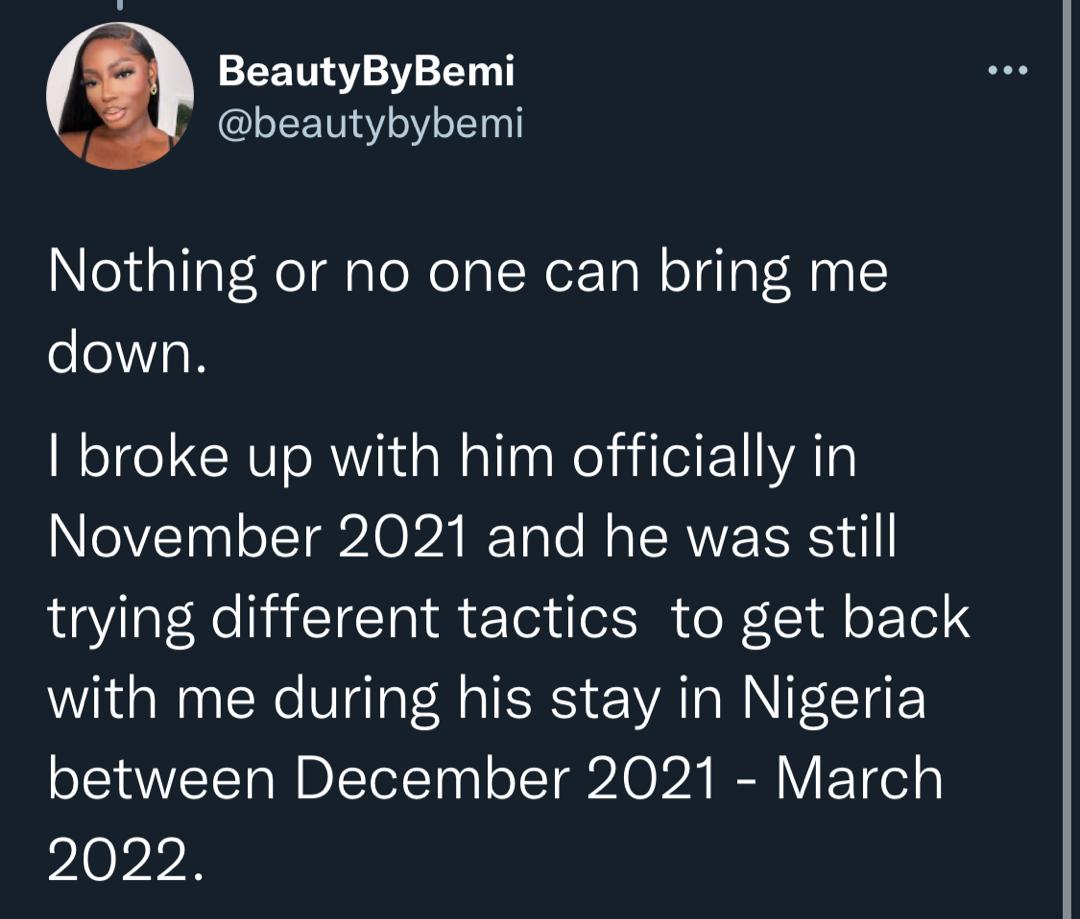This screenshot has height=919, width=1080.
Task: Open the three-dot more options menu
Action: 1006,71
